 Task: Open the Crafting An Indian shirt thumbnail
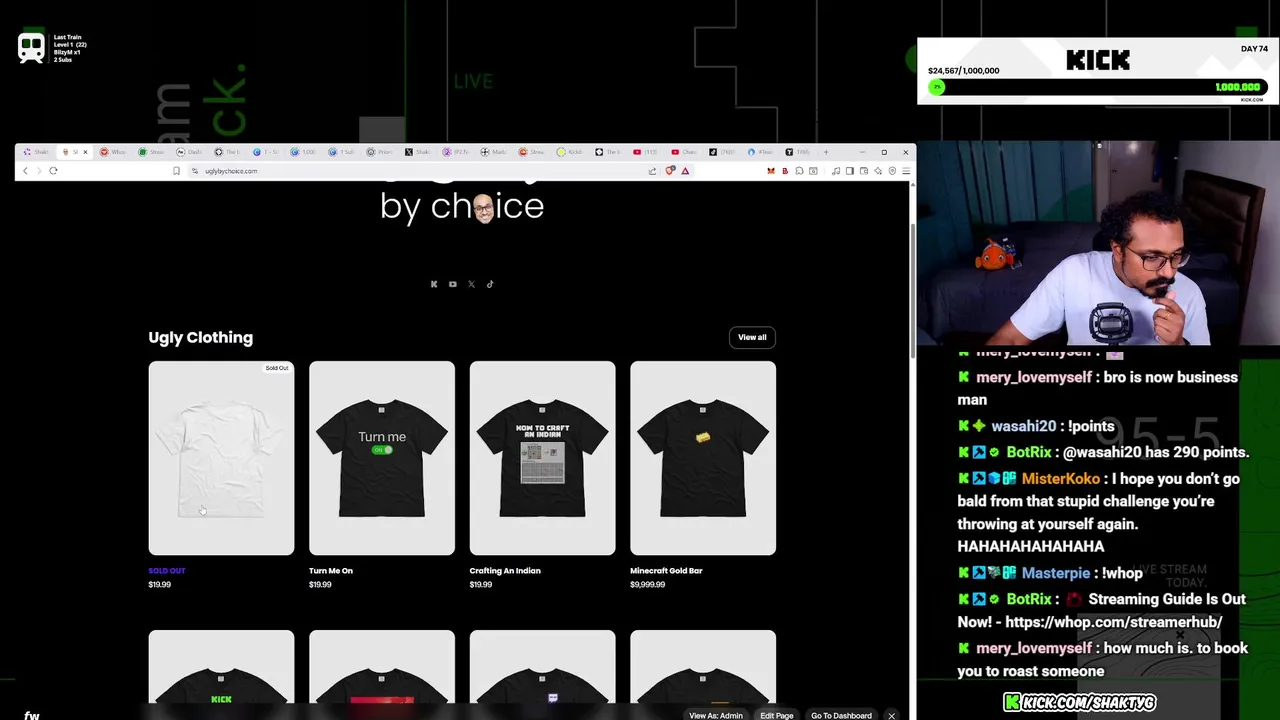click(x=542, y=458)
